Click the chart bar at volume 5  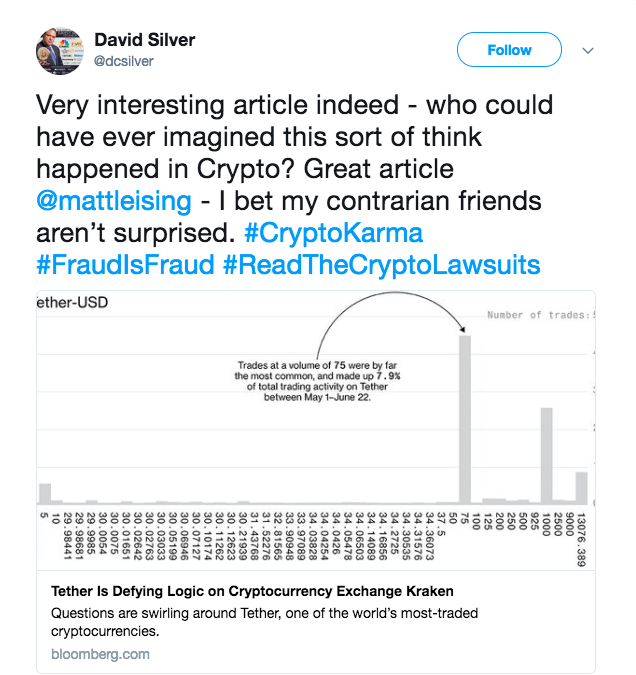45,492
